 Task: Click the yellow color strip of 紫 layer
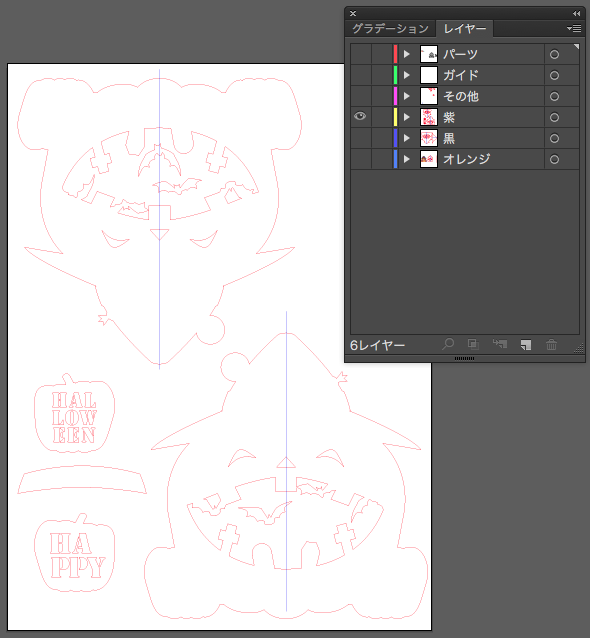tap(396, 117)
